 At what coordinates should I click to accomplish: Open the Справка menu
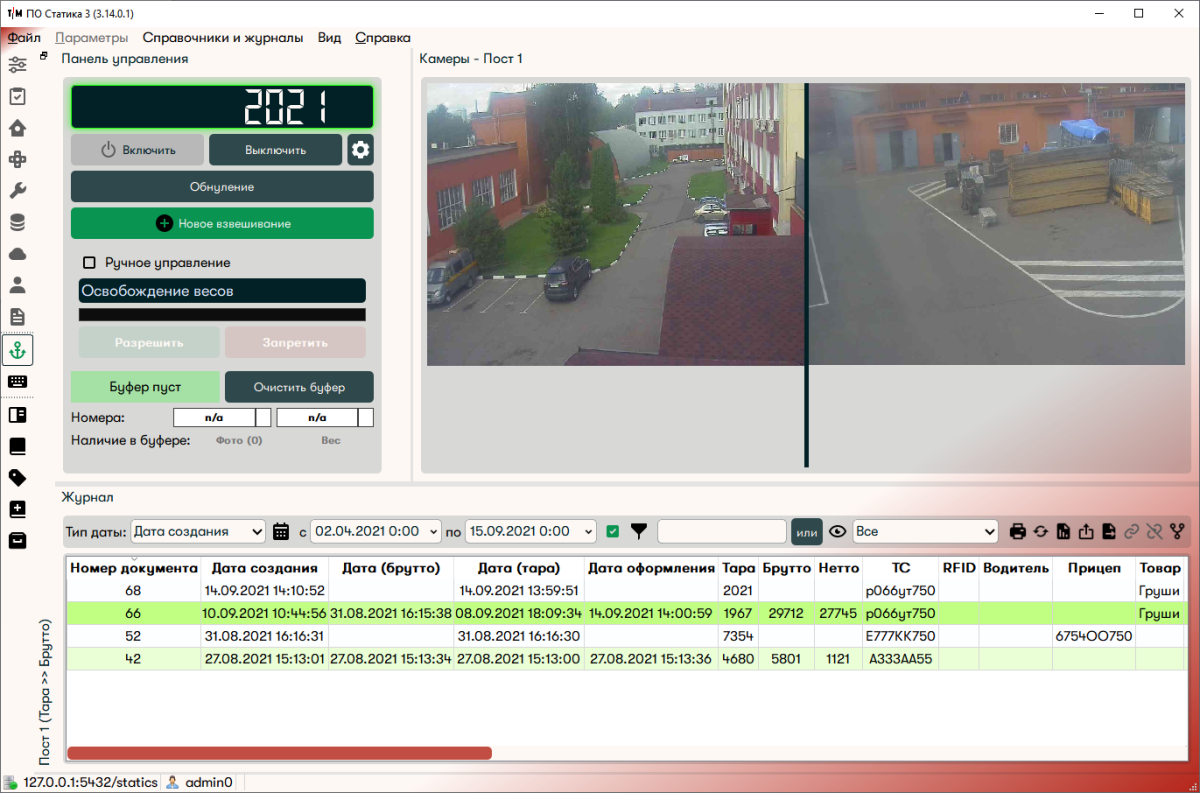point(383,37)
